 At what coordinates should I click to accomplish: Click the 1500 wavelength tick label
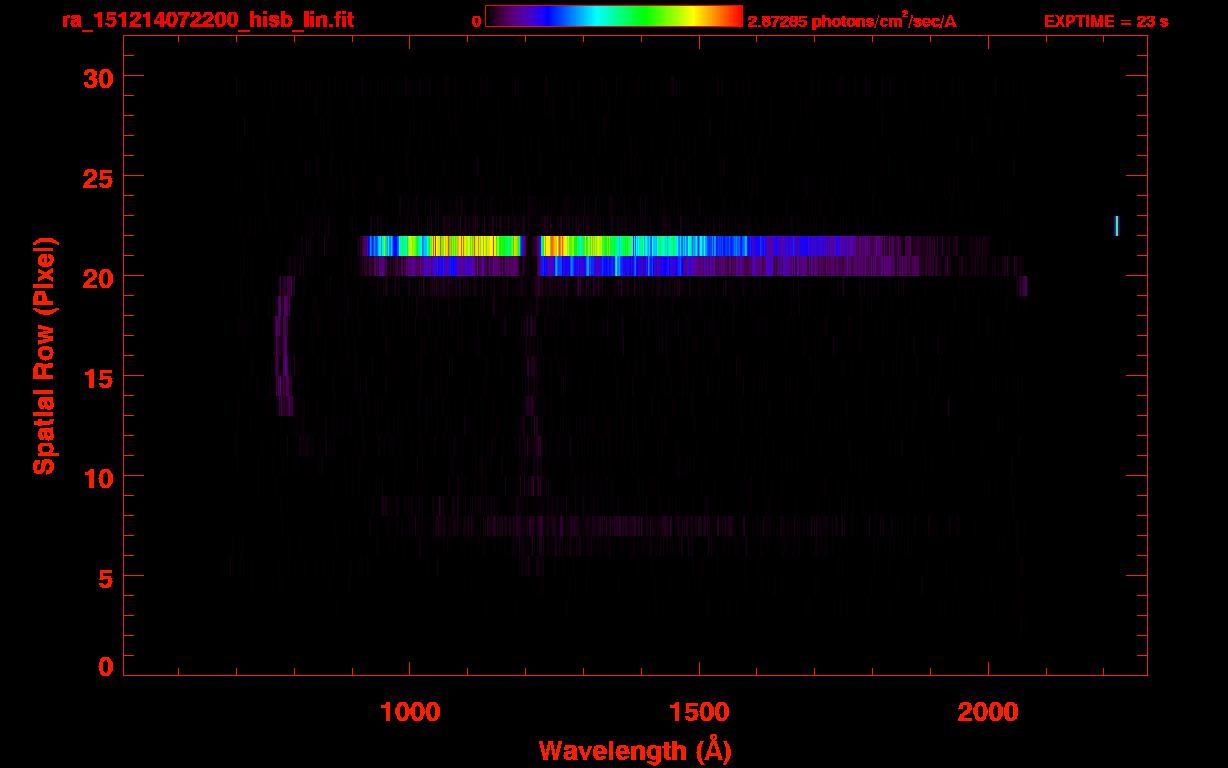point(699,712)
